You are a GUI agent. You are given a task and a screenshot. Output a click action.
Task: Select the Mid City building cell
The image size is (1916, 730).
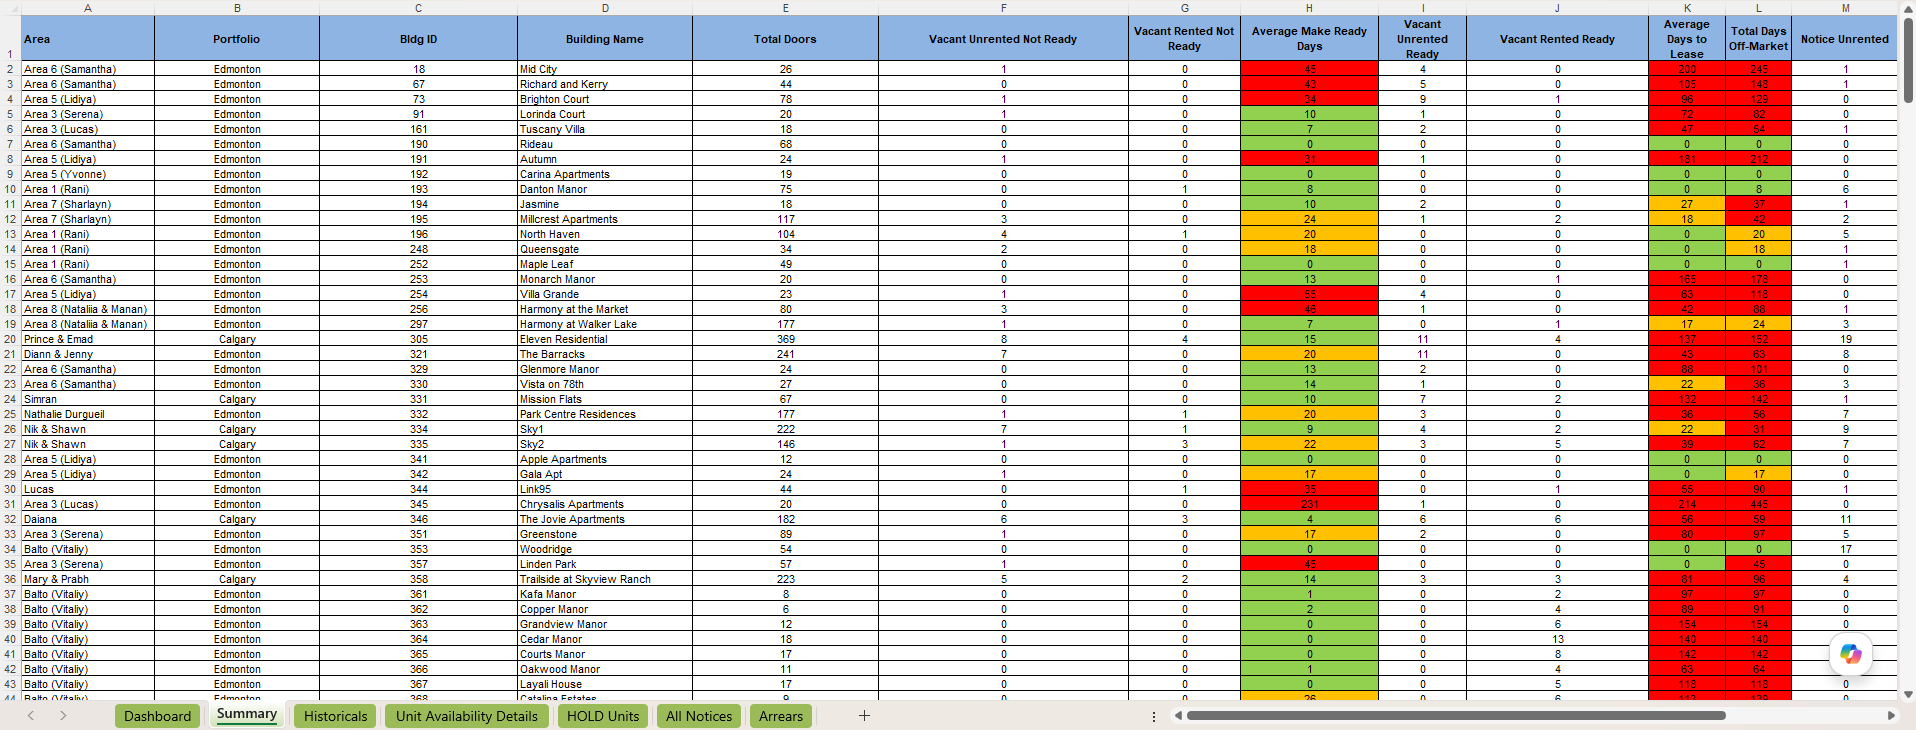tap(605, 69)
